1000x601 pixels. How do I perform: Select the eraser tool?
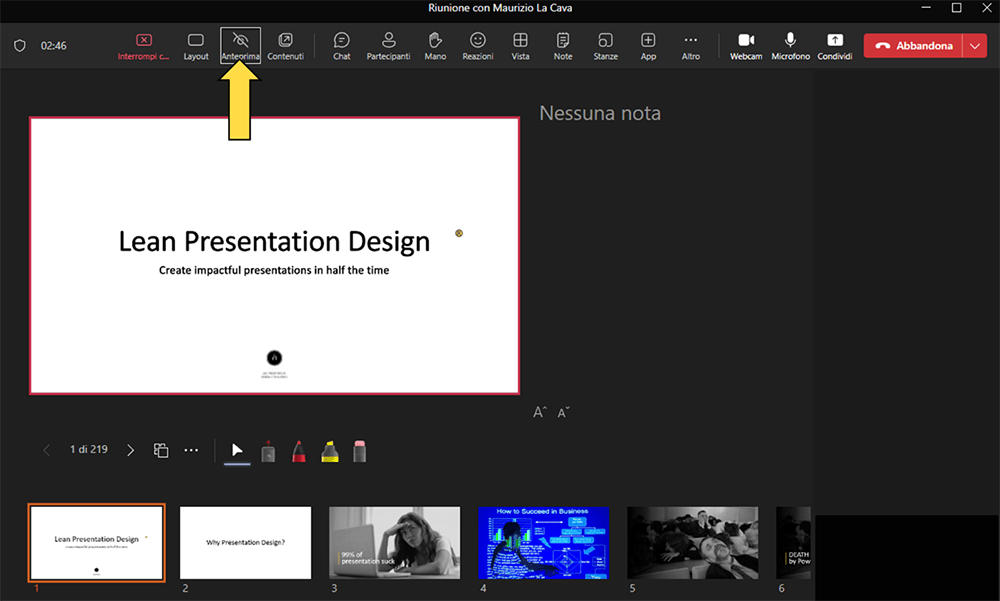[x=360, y=451]
